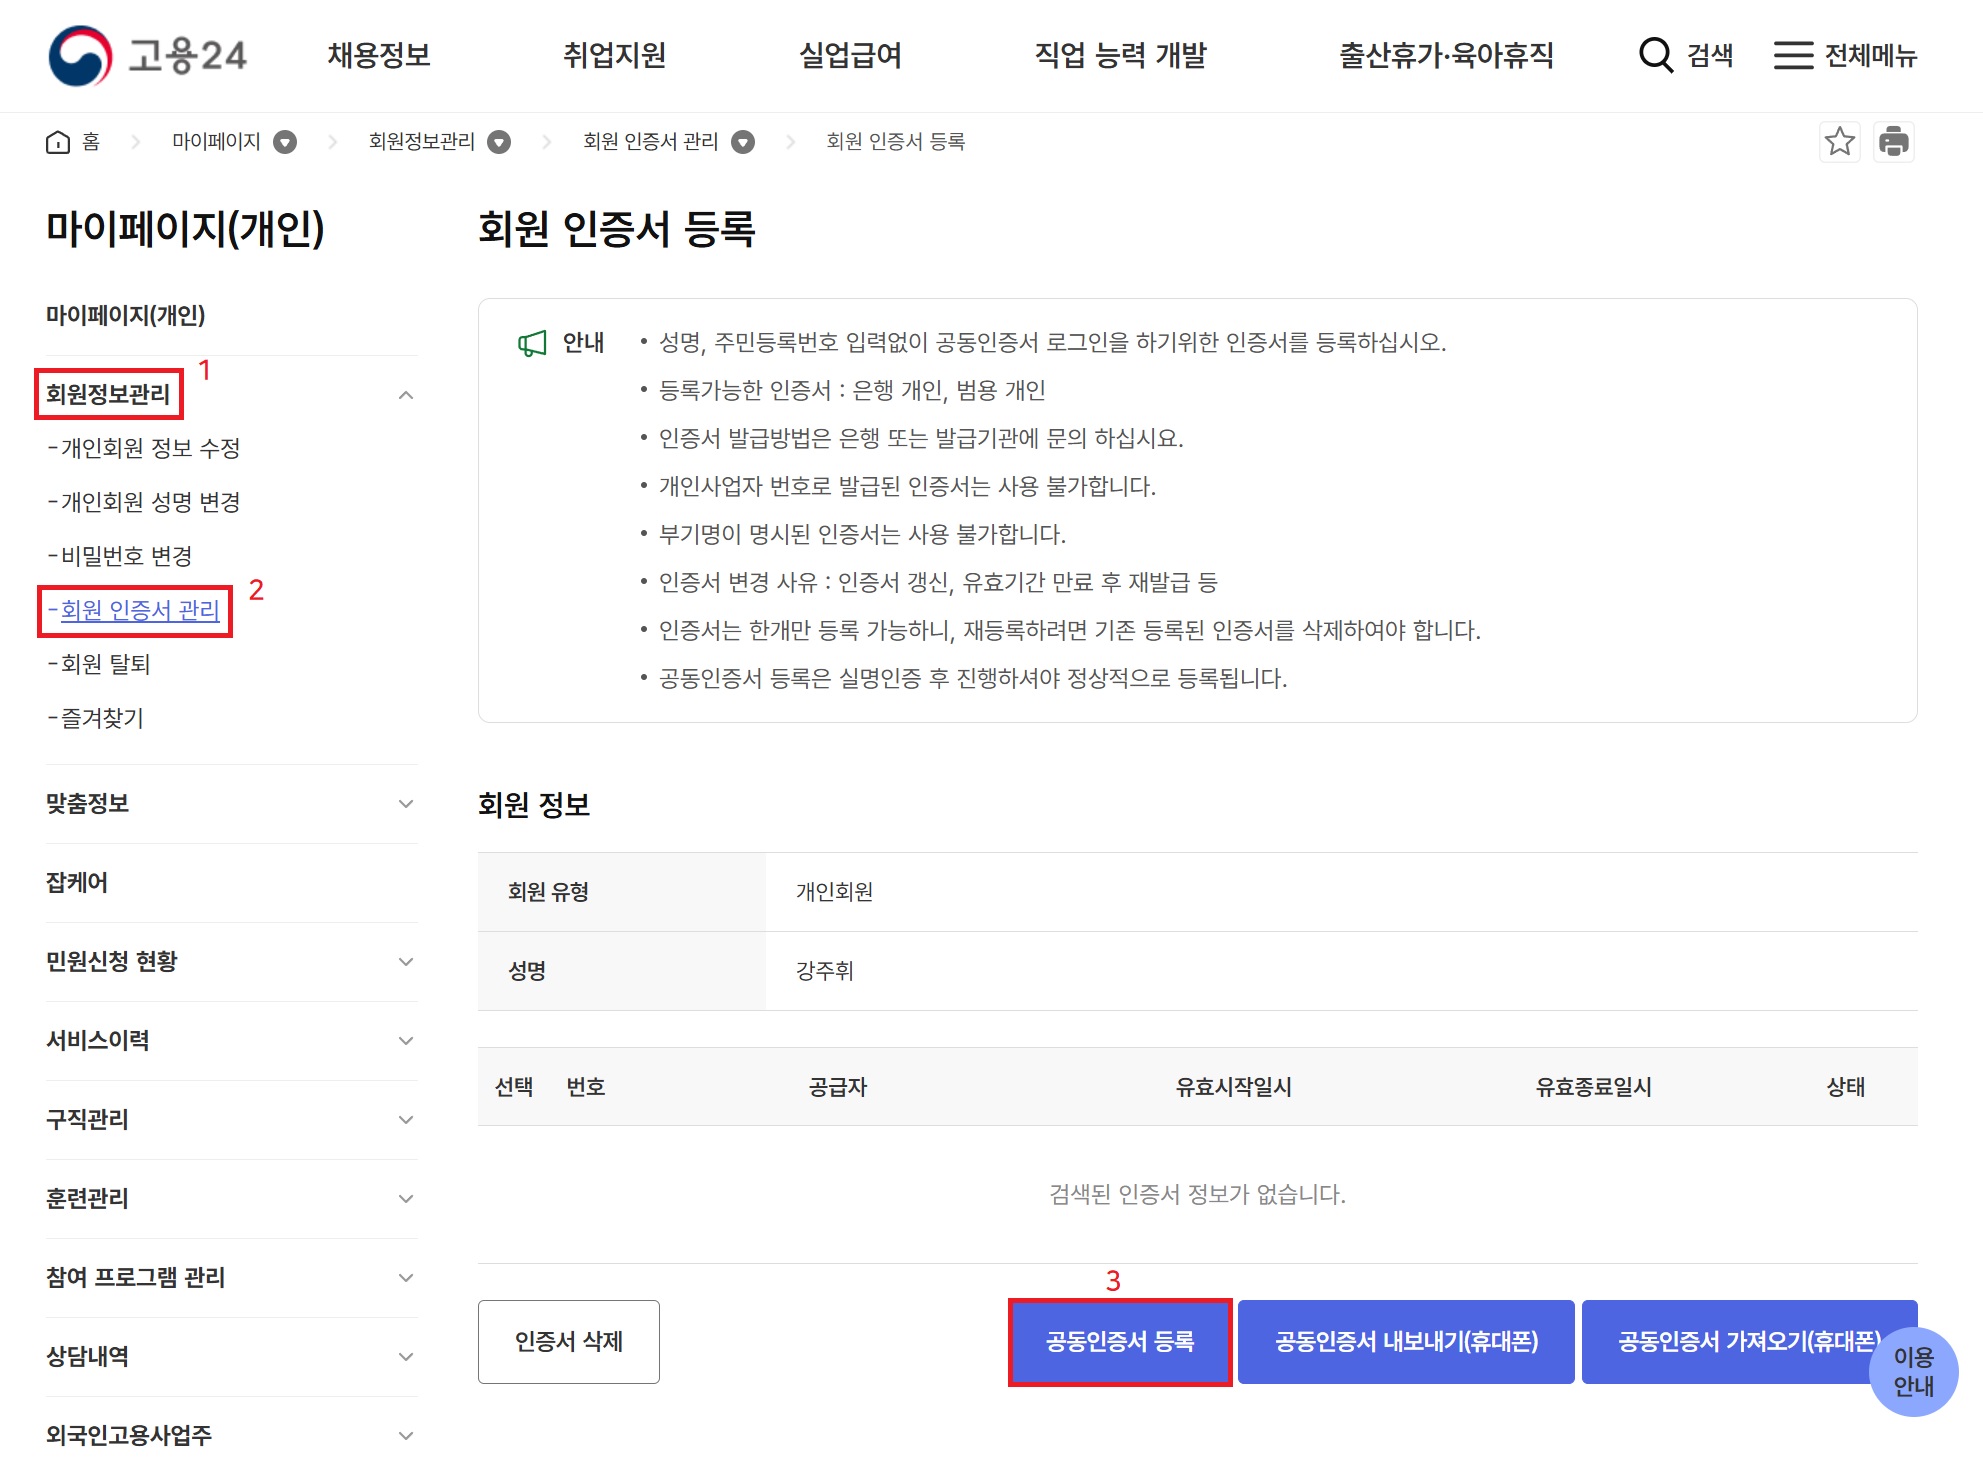This screenshot has width=1983, height=1474.
Task: Click the 고용24 logo
Action: [148, 56]
